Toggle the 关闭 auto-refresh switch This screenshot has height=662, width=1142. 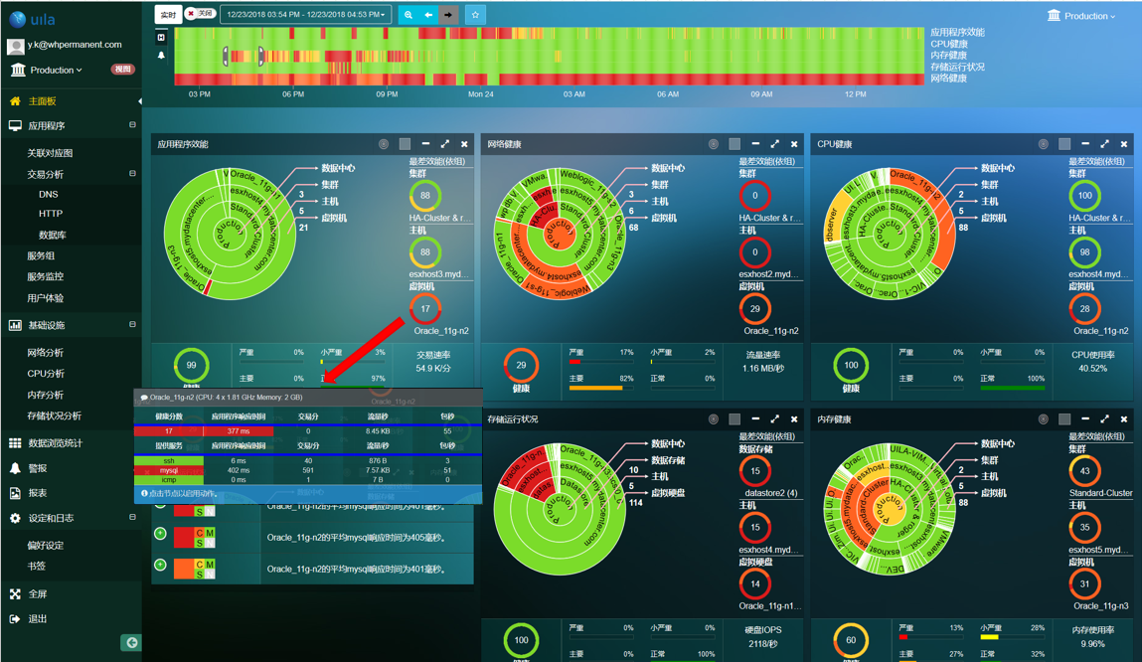pos(199,14)
